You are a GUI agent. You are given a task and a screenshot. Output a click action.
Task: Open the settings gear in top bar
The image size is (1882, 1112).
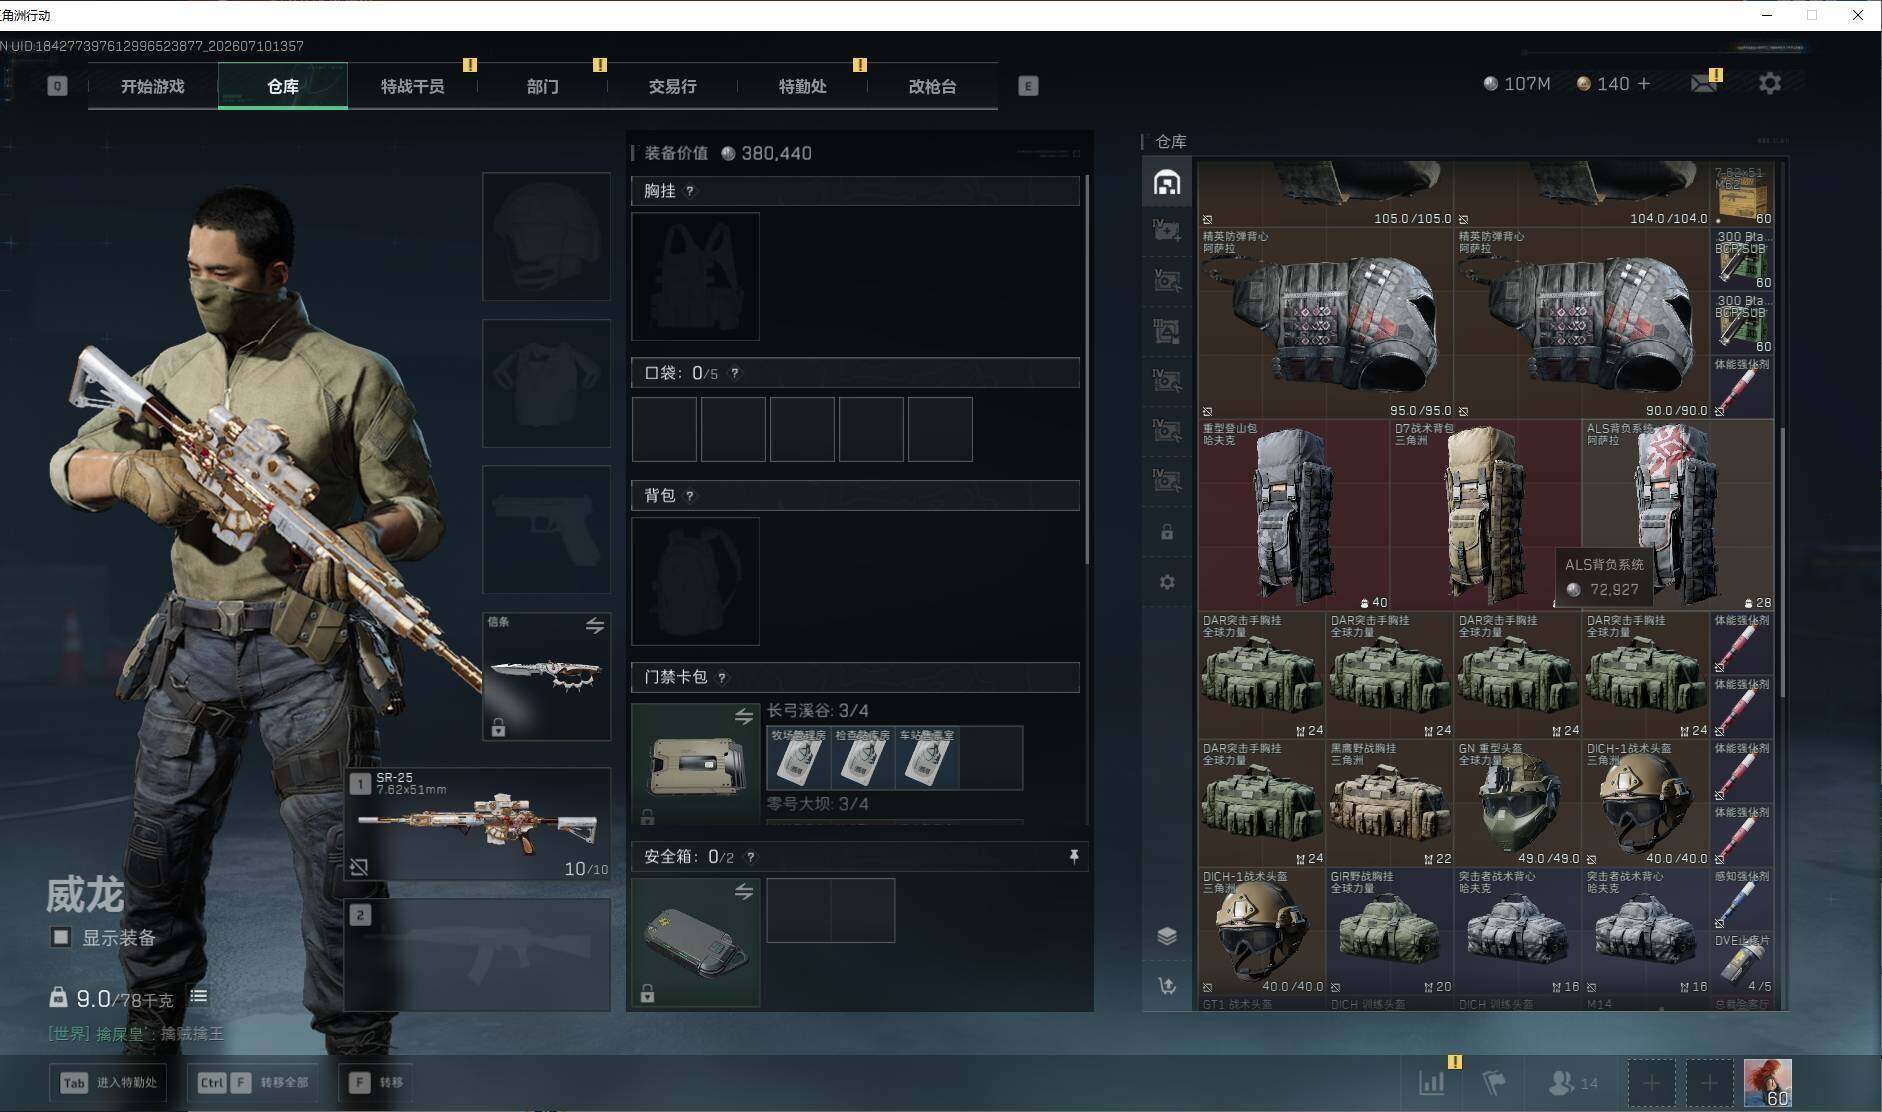1769,83
